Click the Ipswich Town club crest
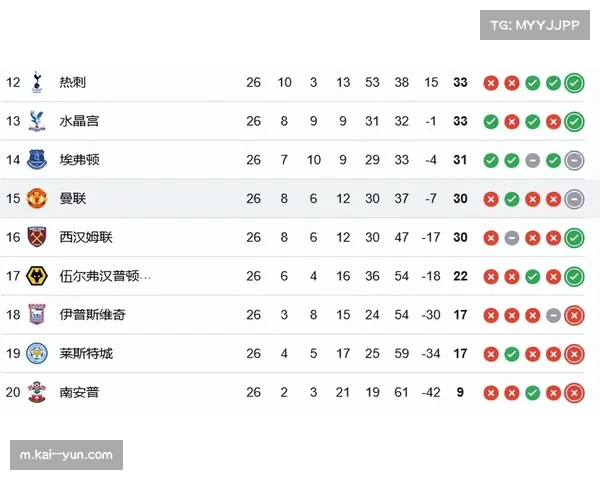The image size is (600, 480). [x=38, y=315]
